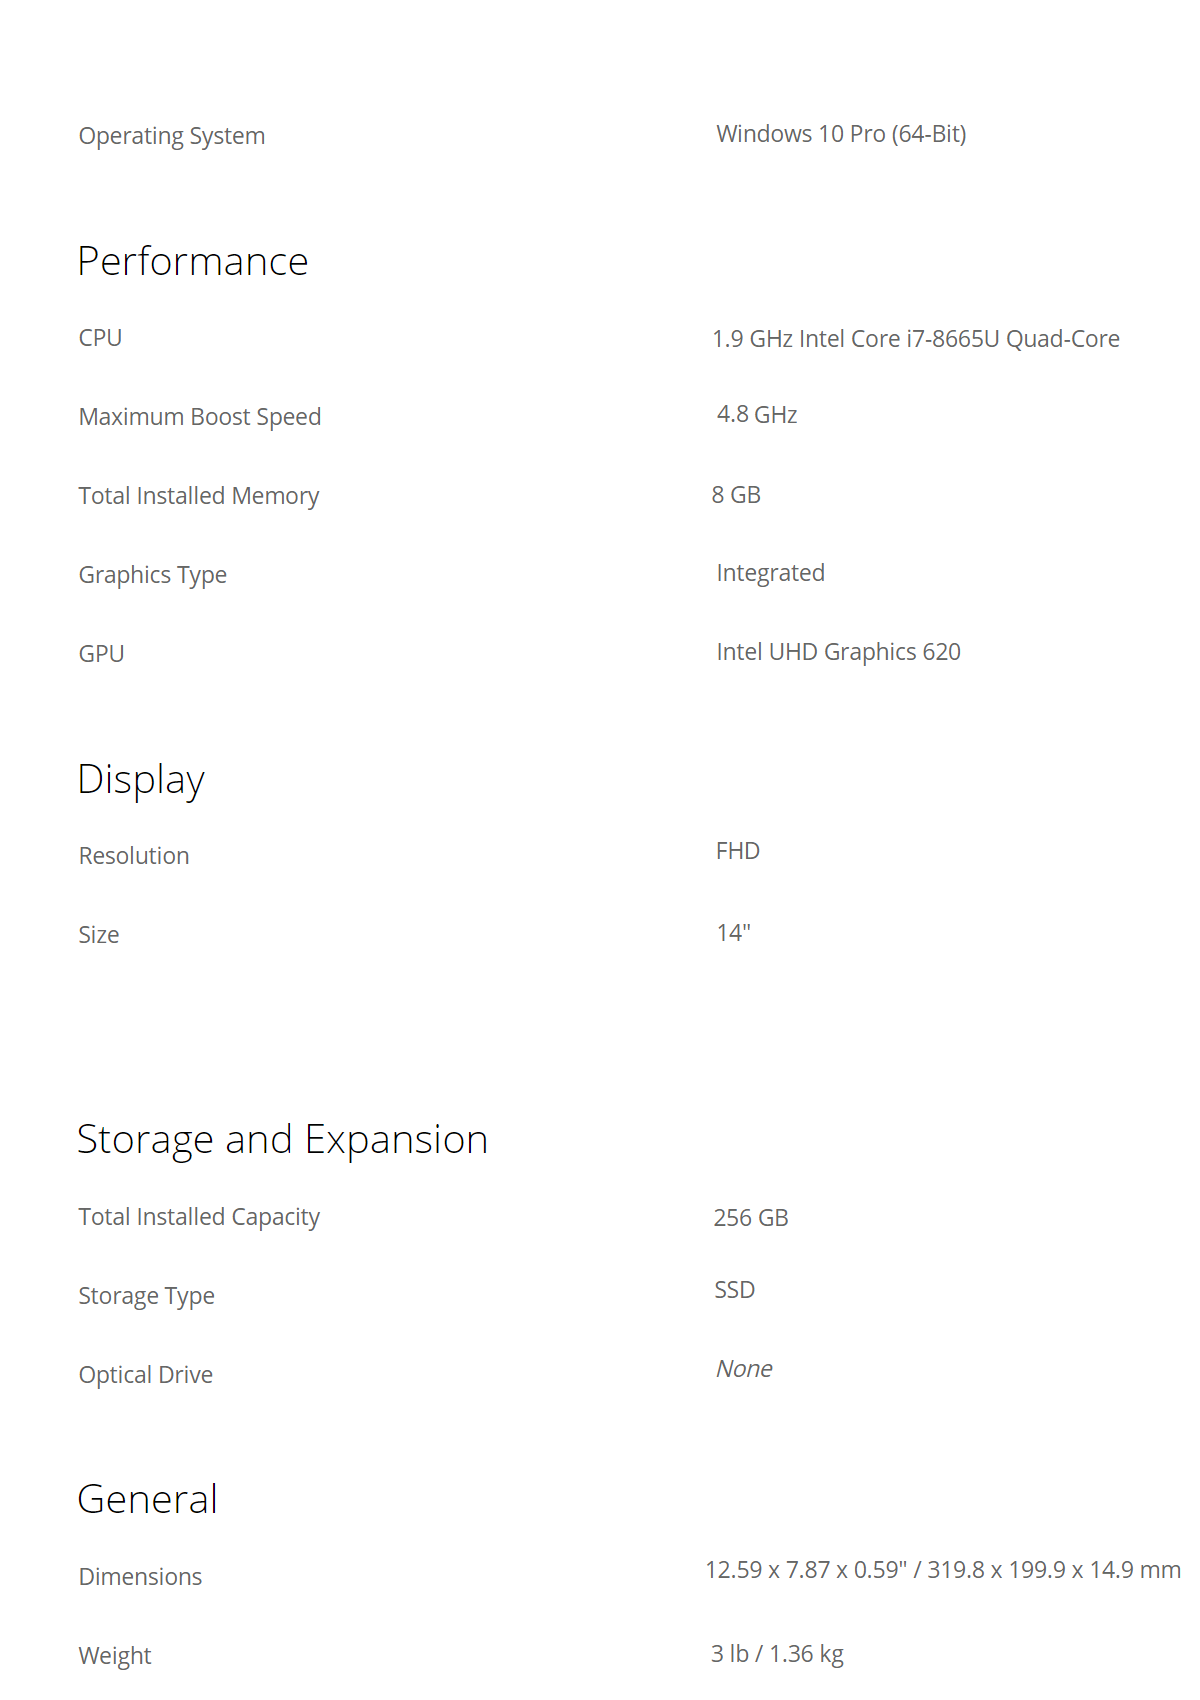Select the Windows 10 Pro (64-Bit) value

click(x=841, y=134)
